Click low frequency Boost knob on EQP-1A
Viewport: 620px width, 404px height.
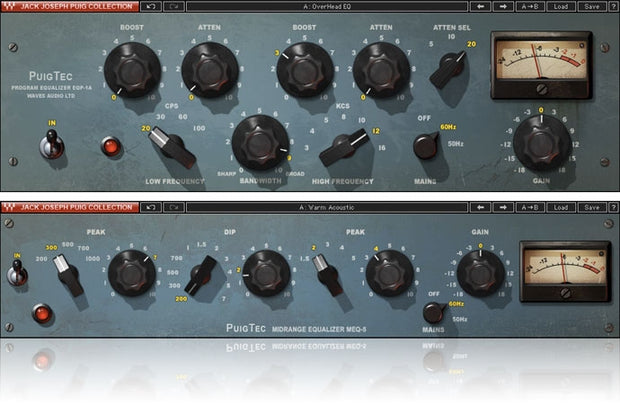(x=132, y=70)
